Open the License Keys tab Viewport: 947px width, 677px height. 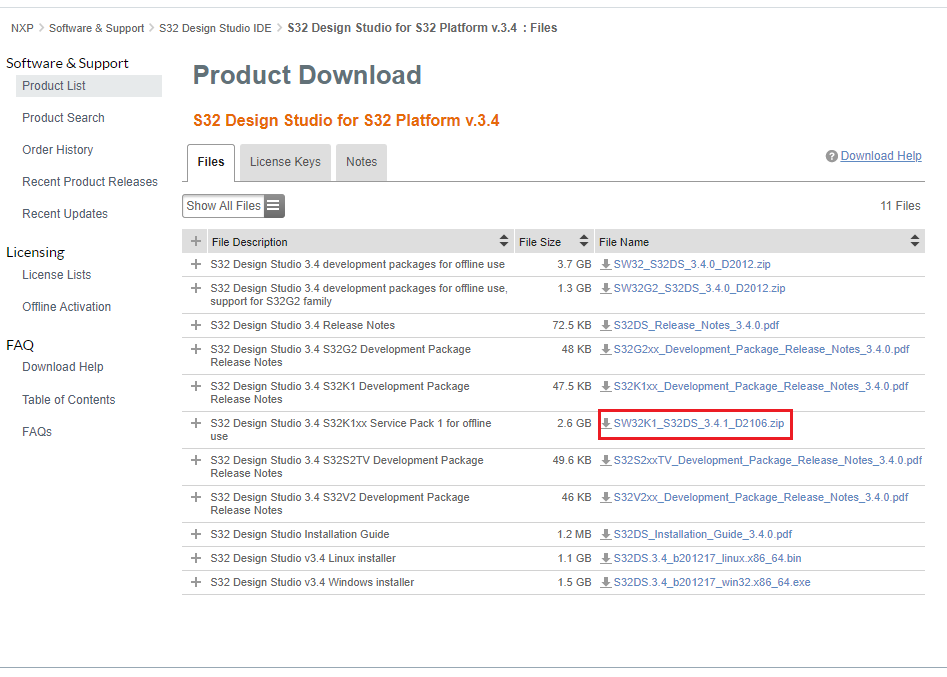(x=285, y=162)
